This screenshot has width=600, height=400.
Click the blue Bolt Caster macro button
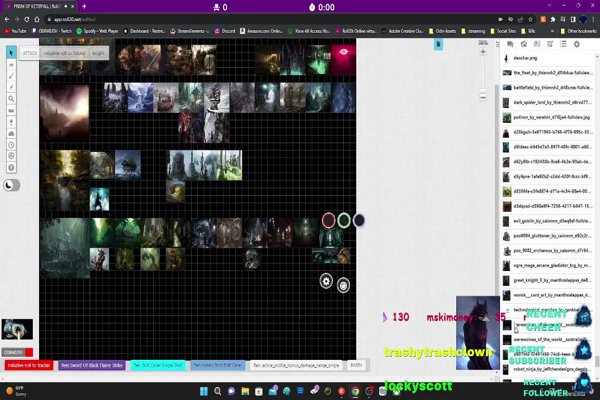217,365
